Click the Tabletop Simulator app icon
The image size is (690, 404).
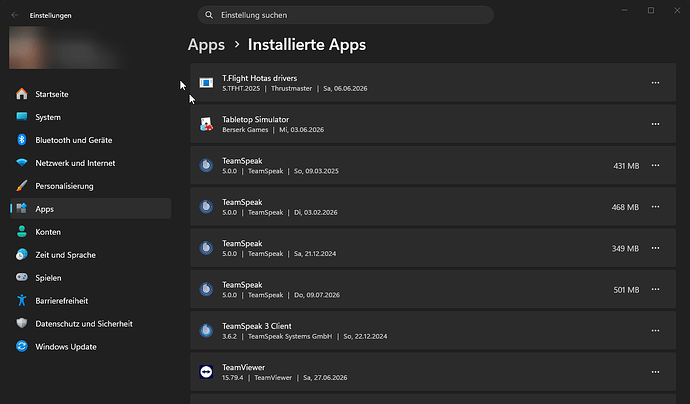coord(206,124)
